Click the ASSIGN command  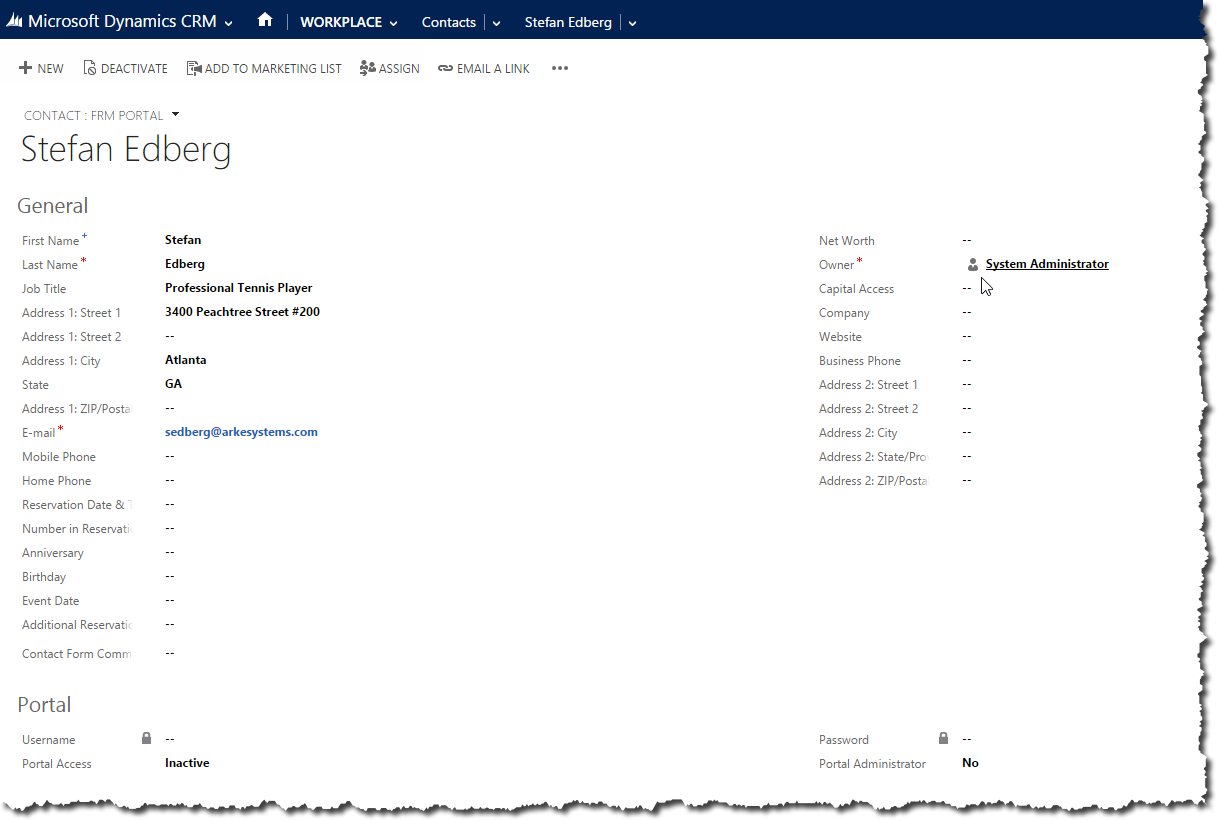coord(399,69)
